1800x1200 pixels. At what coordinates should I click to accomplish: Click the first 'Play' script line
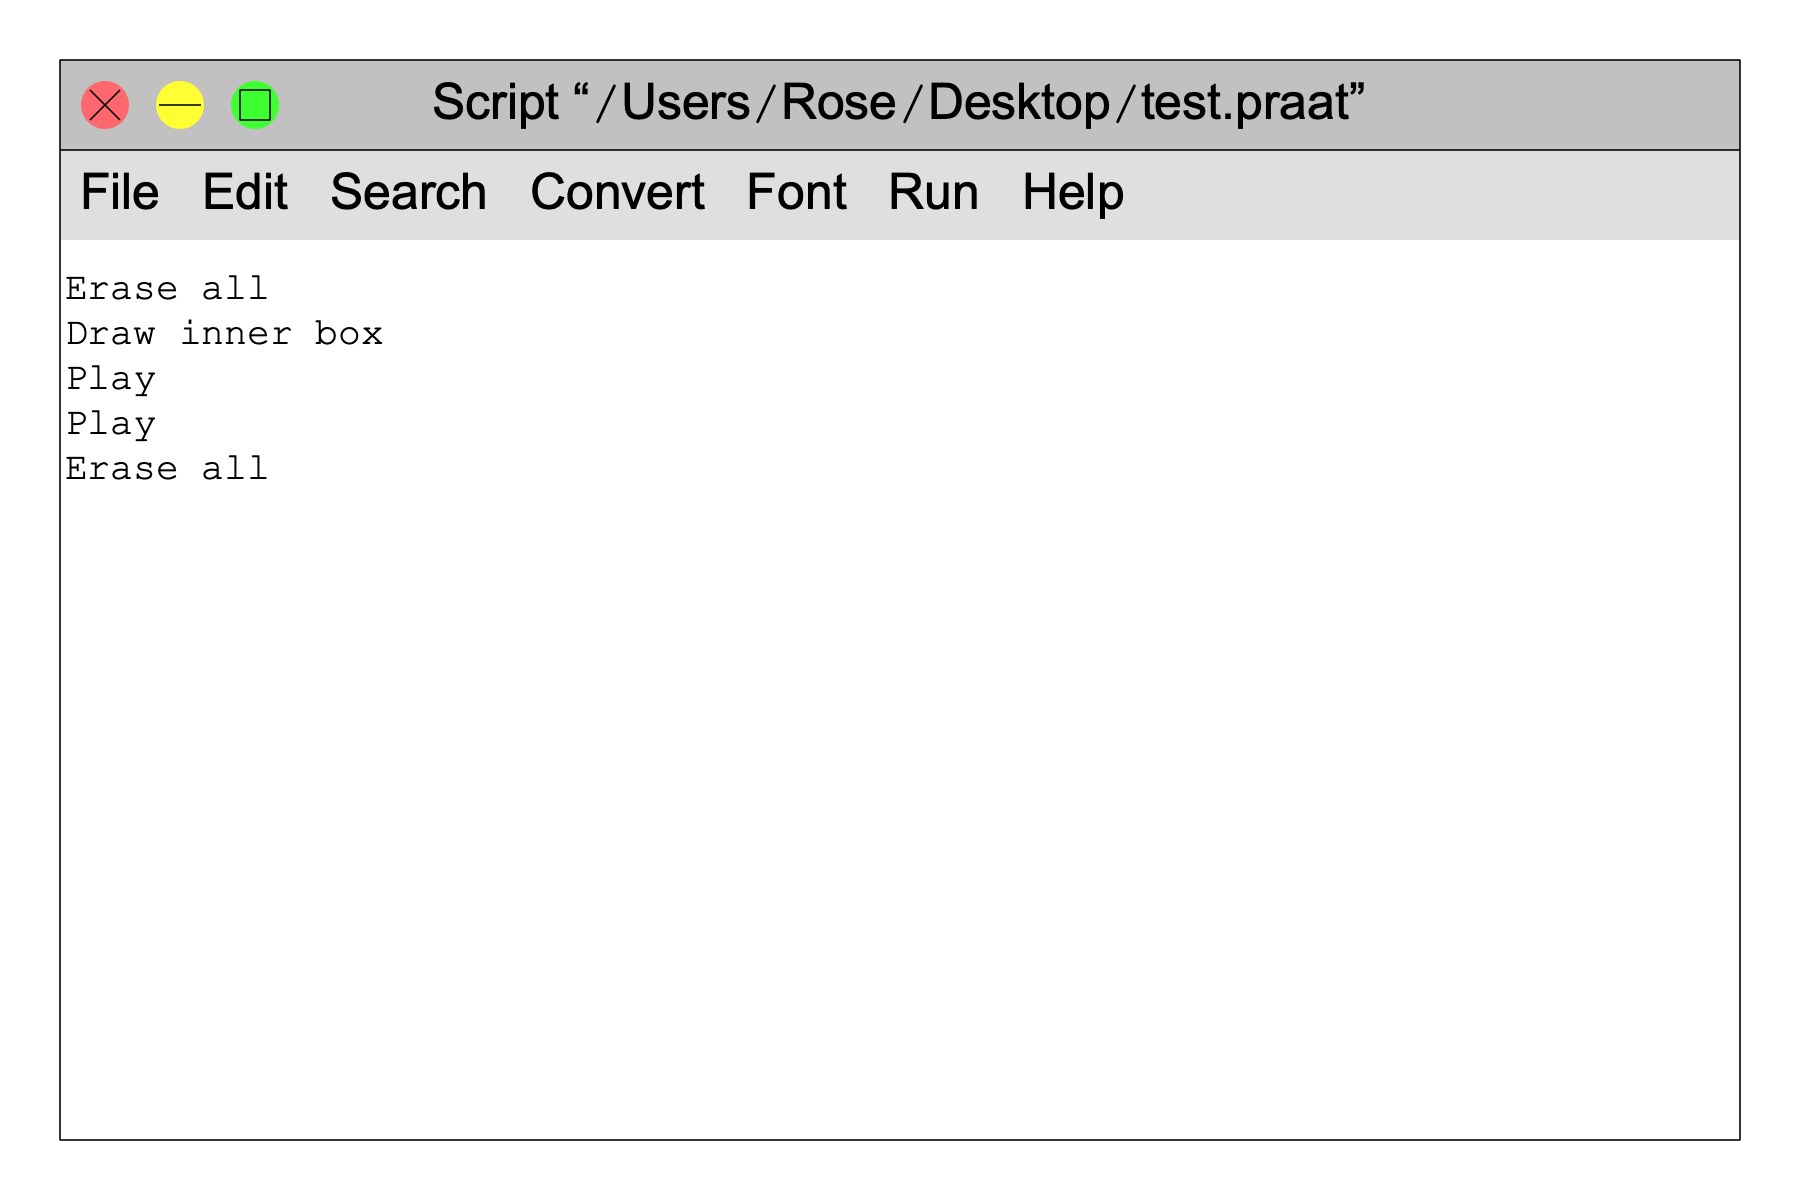pos(111,380)
